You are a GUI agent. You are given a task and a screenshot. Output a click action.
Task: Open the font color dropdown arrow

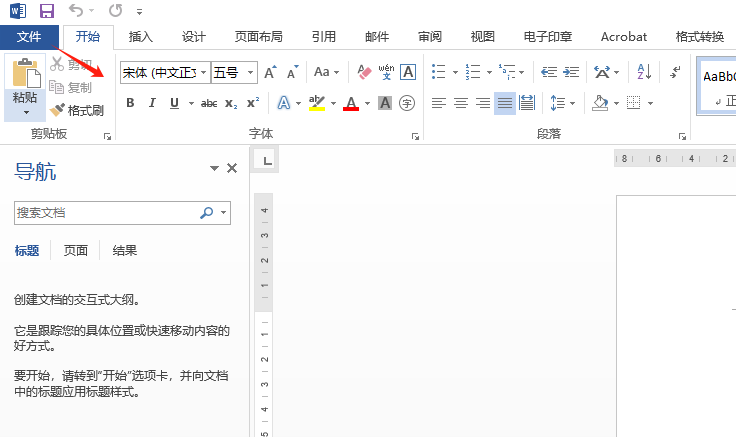click(x=367, y=103)
